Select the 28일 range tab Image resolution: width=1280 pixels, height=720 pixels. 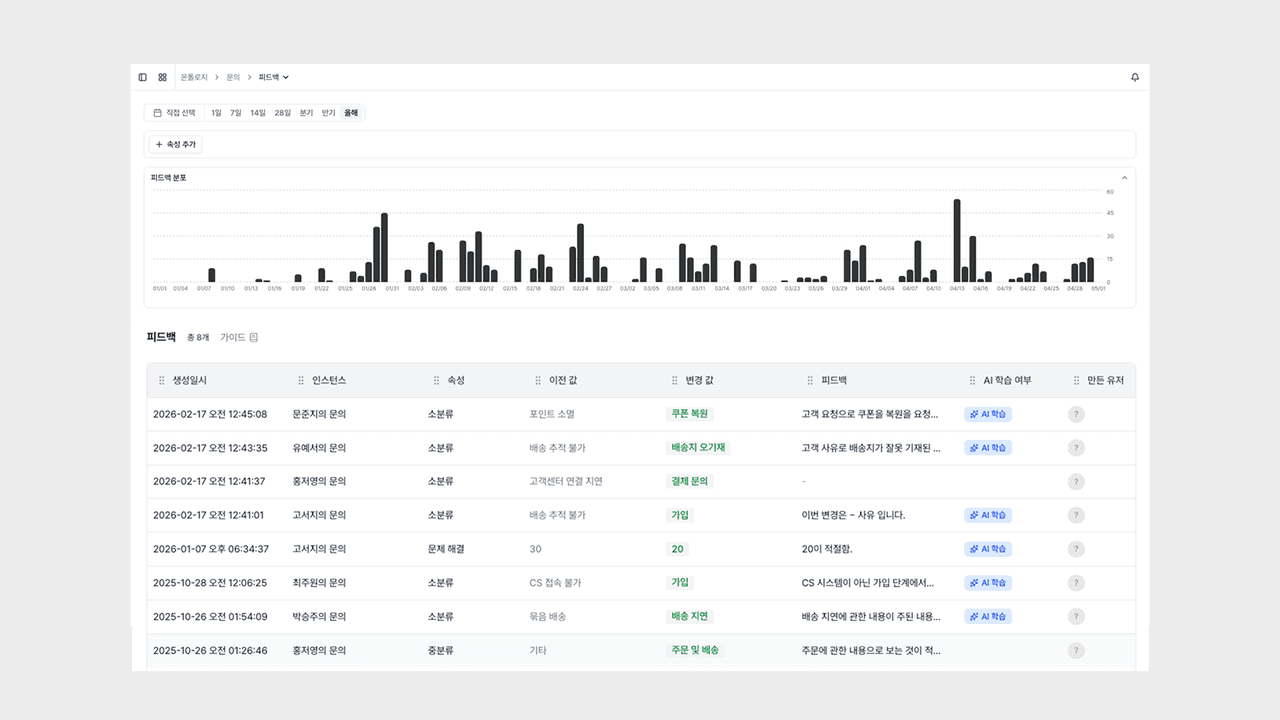pos(282,113)
